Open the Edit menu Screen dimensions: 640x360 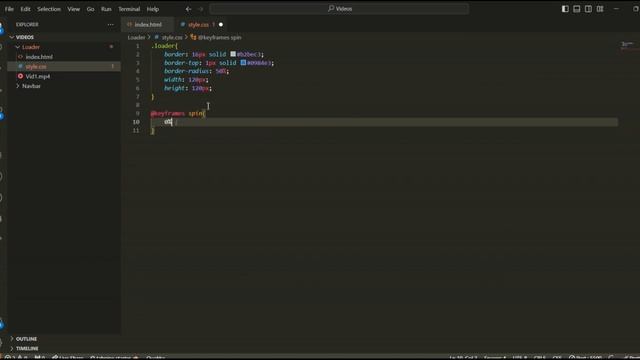25,9
